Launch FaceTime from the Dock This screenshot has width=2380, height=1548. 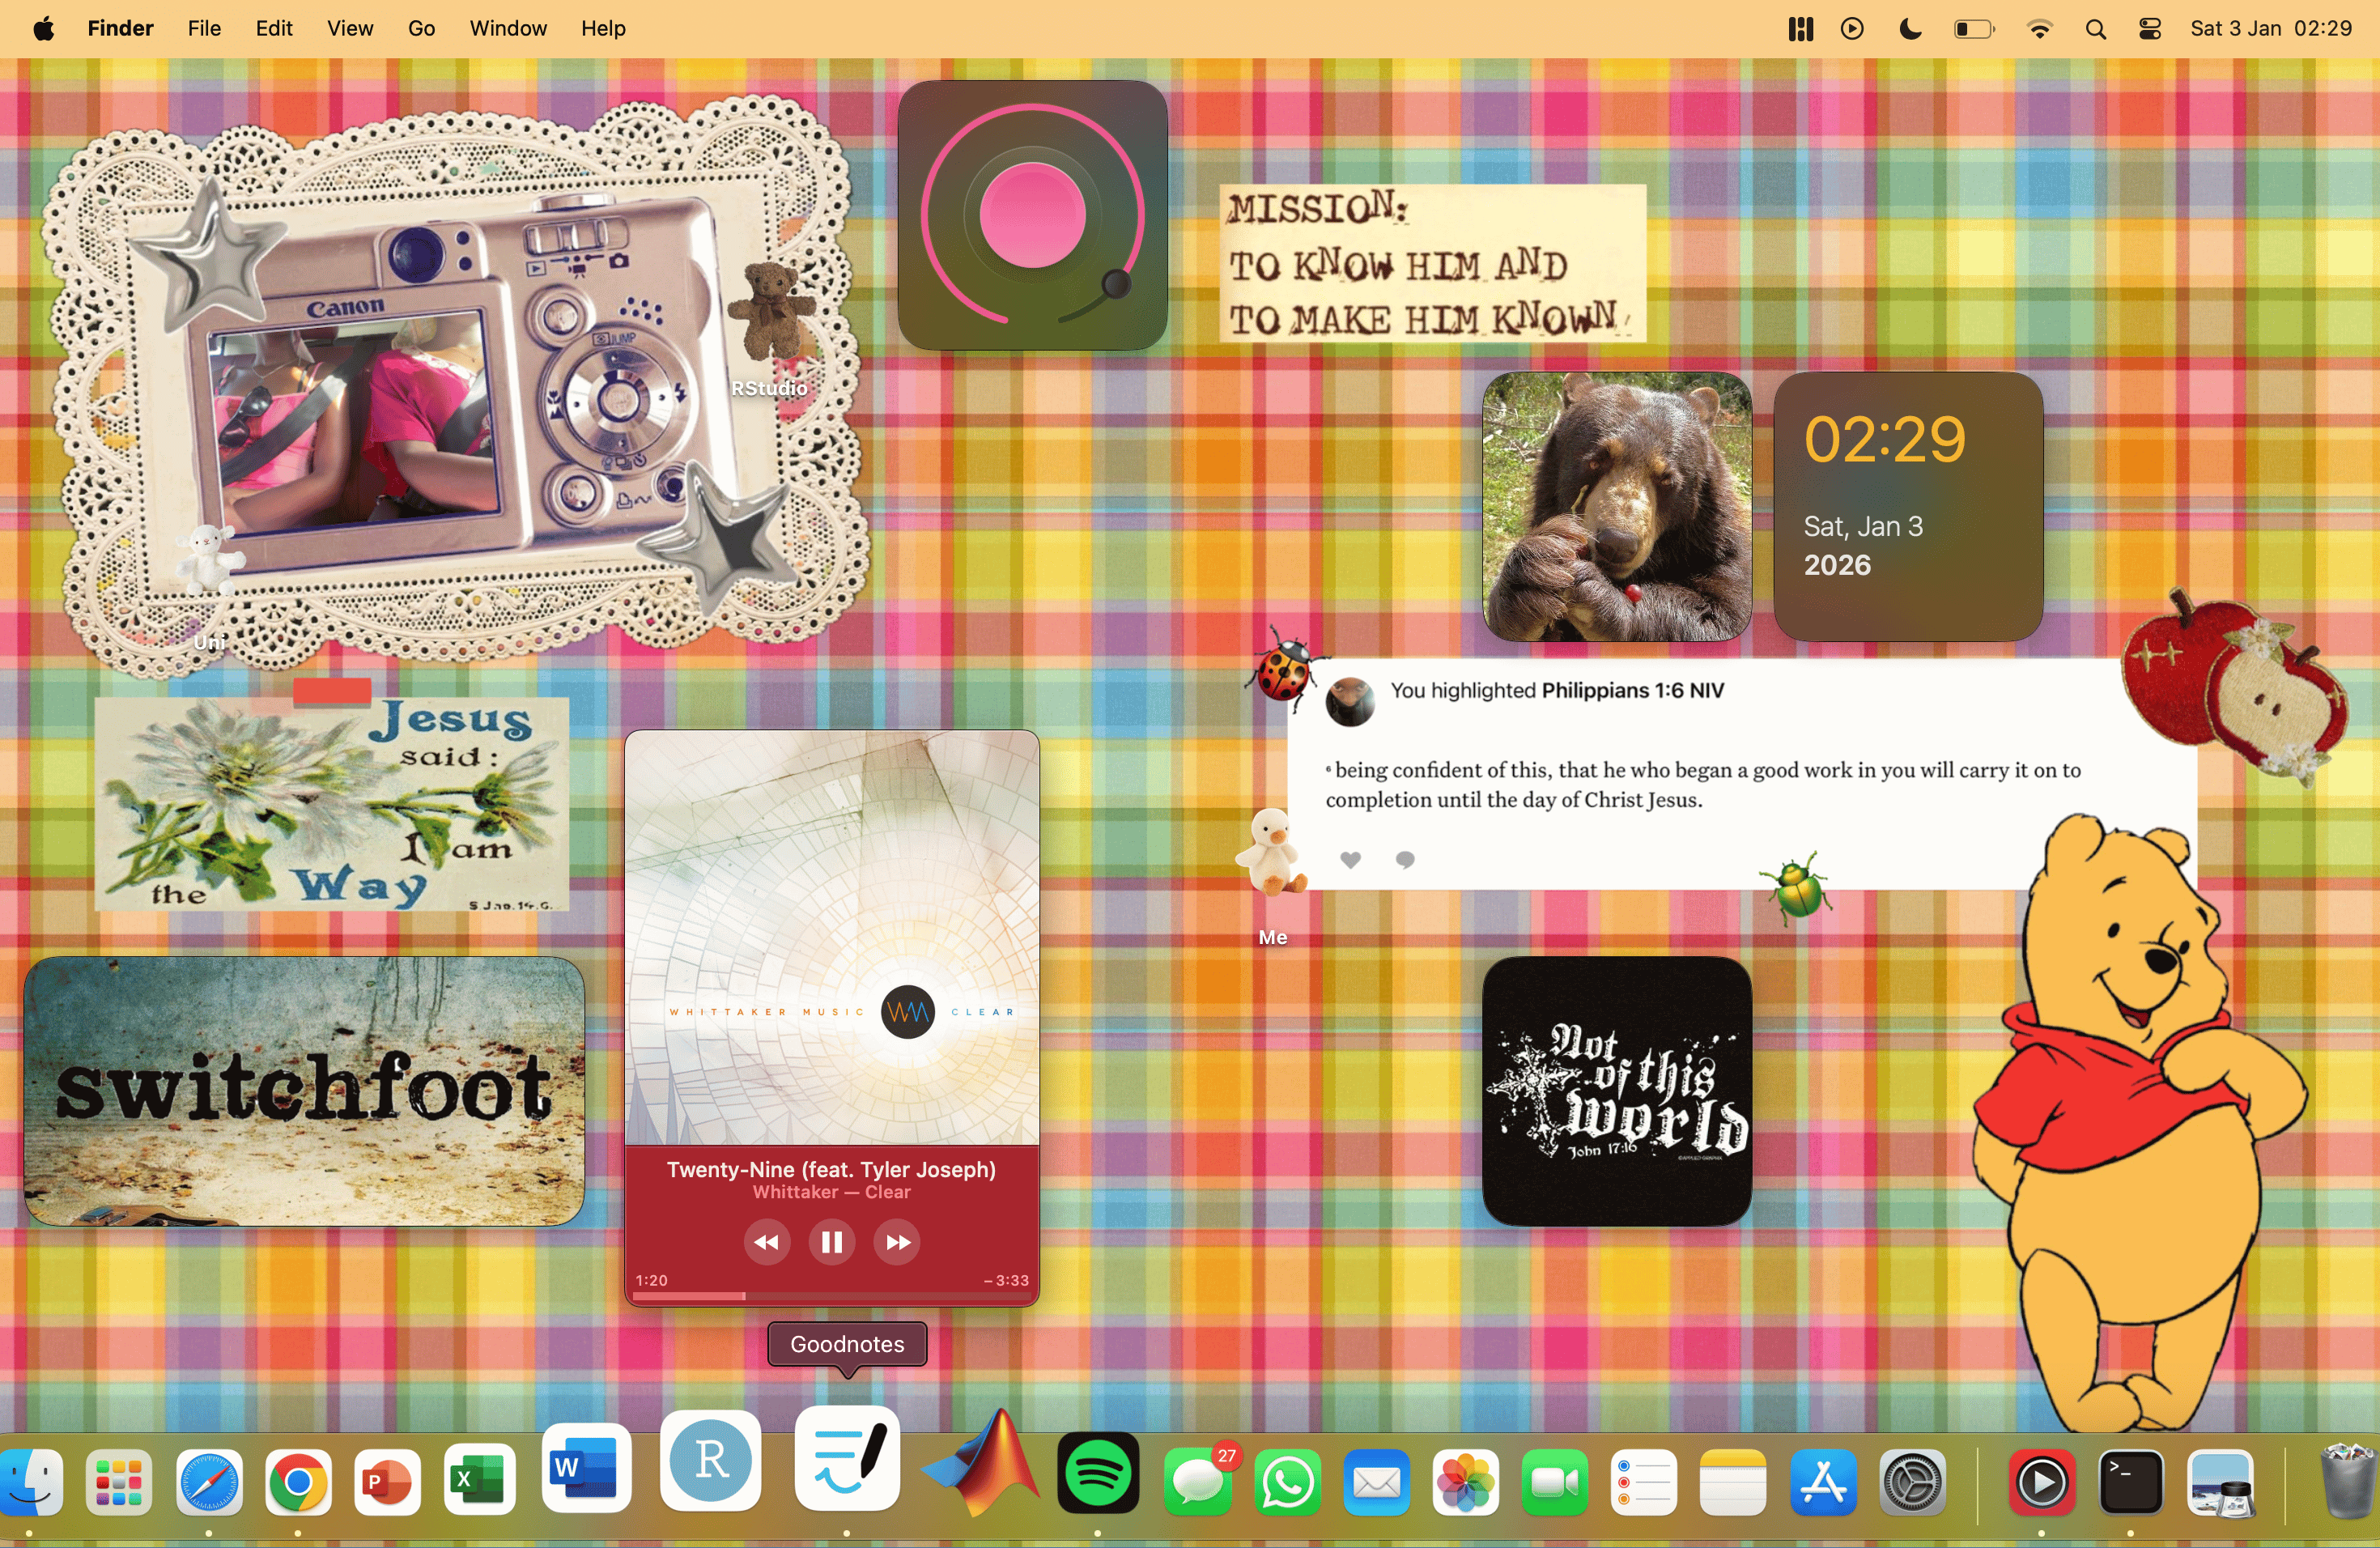point(1554,1481)
